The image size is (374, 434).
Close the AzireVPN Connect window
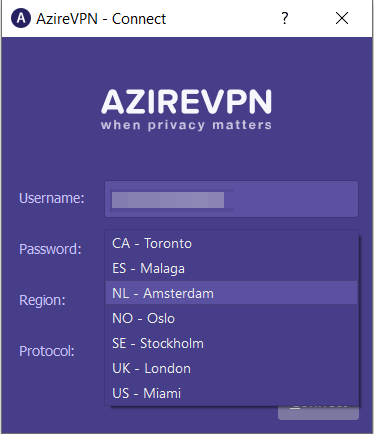coord(342,18)
